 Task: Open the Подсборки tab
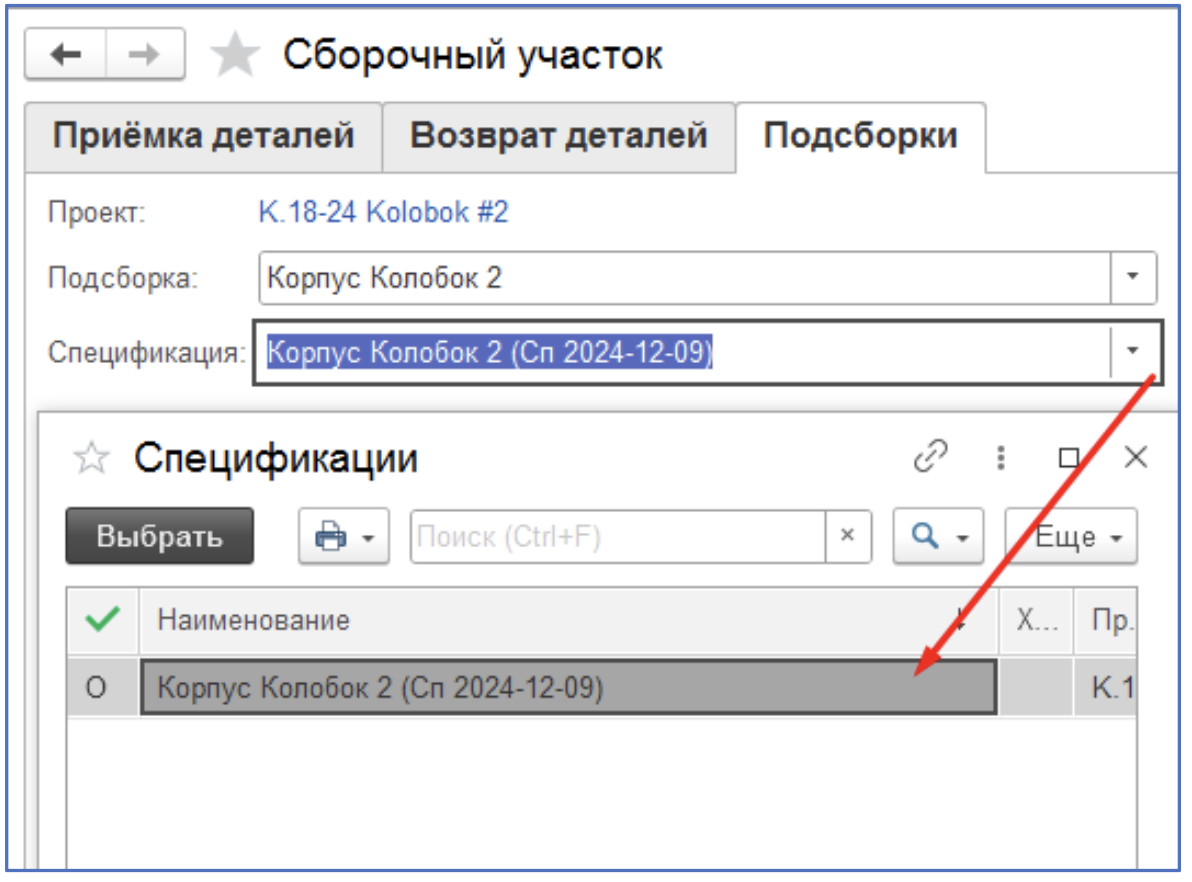[860, 136]
